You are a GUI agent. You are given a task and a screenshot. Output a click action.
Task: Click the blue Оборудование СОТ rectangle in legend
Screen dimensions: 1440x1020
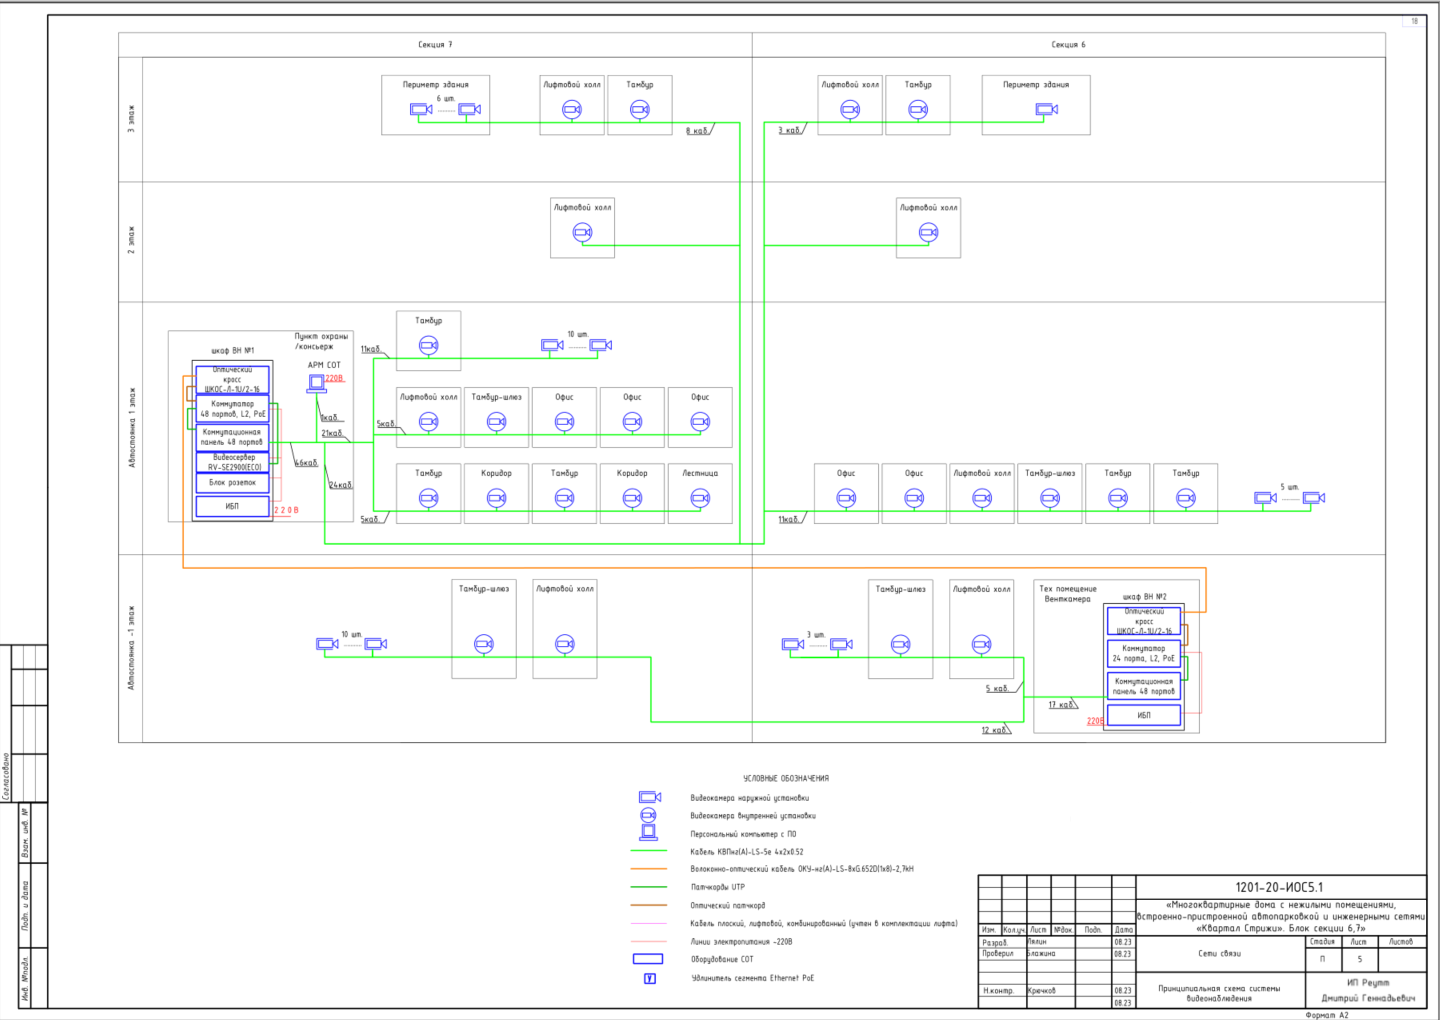(x=648, y=959)
